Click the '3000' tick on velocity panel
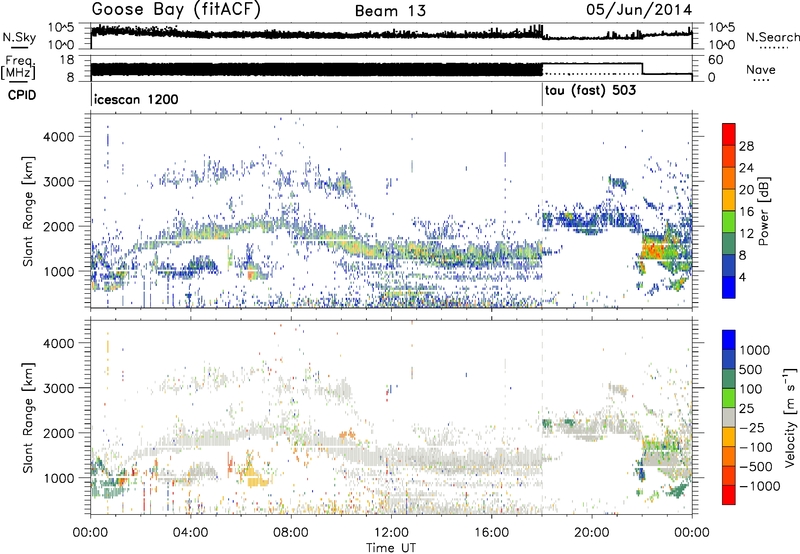 (x=59, y=388)
